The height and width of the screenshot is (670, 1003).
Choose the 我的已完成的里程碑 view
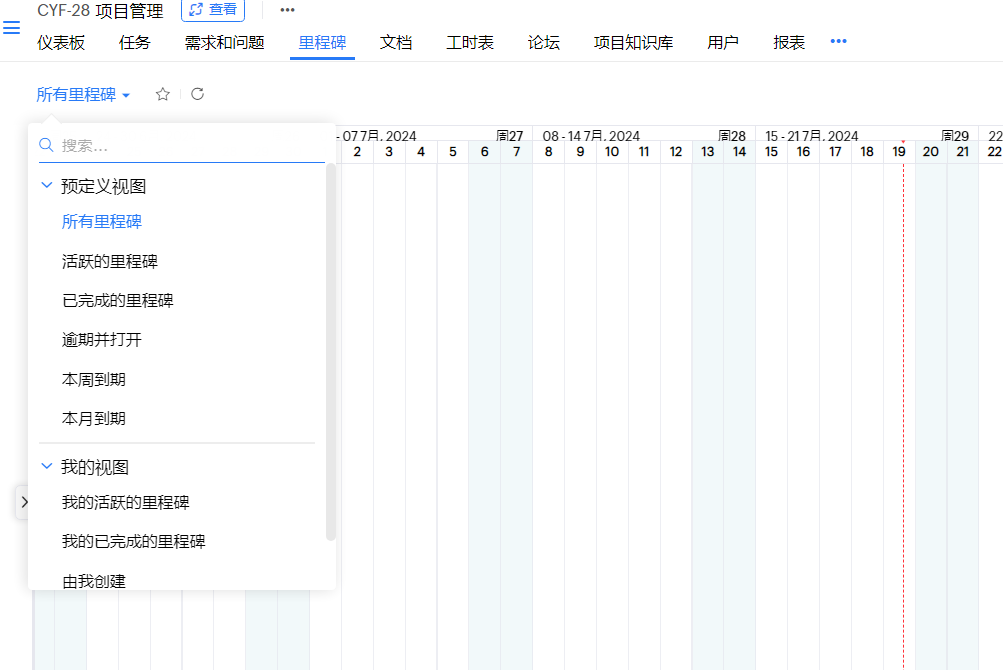pyautogui.click(x=133, y=541)
